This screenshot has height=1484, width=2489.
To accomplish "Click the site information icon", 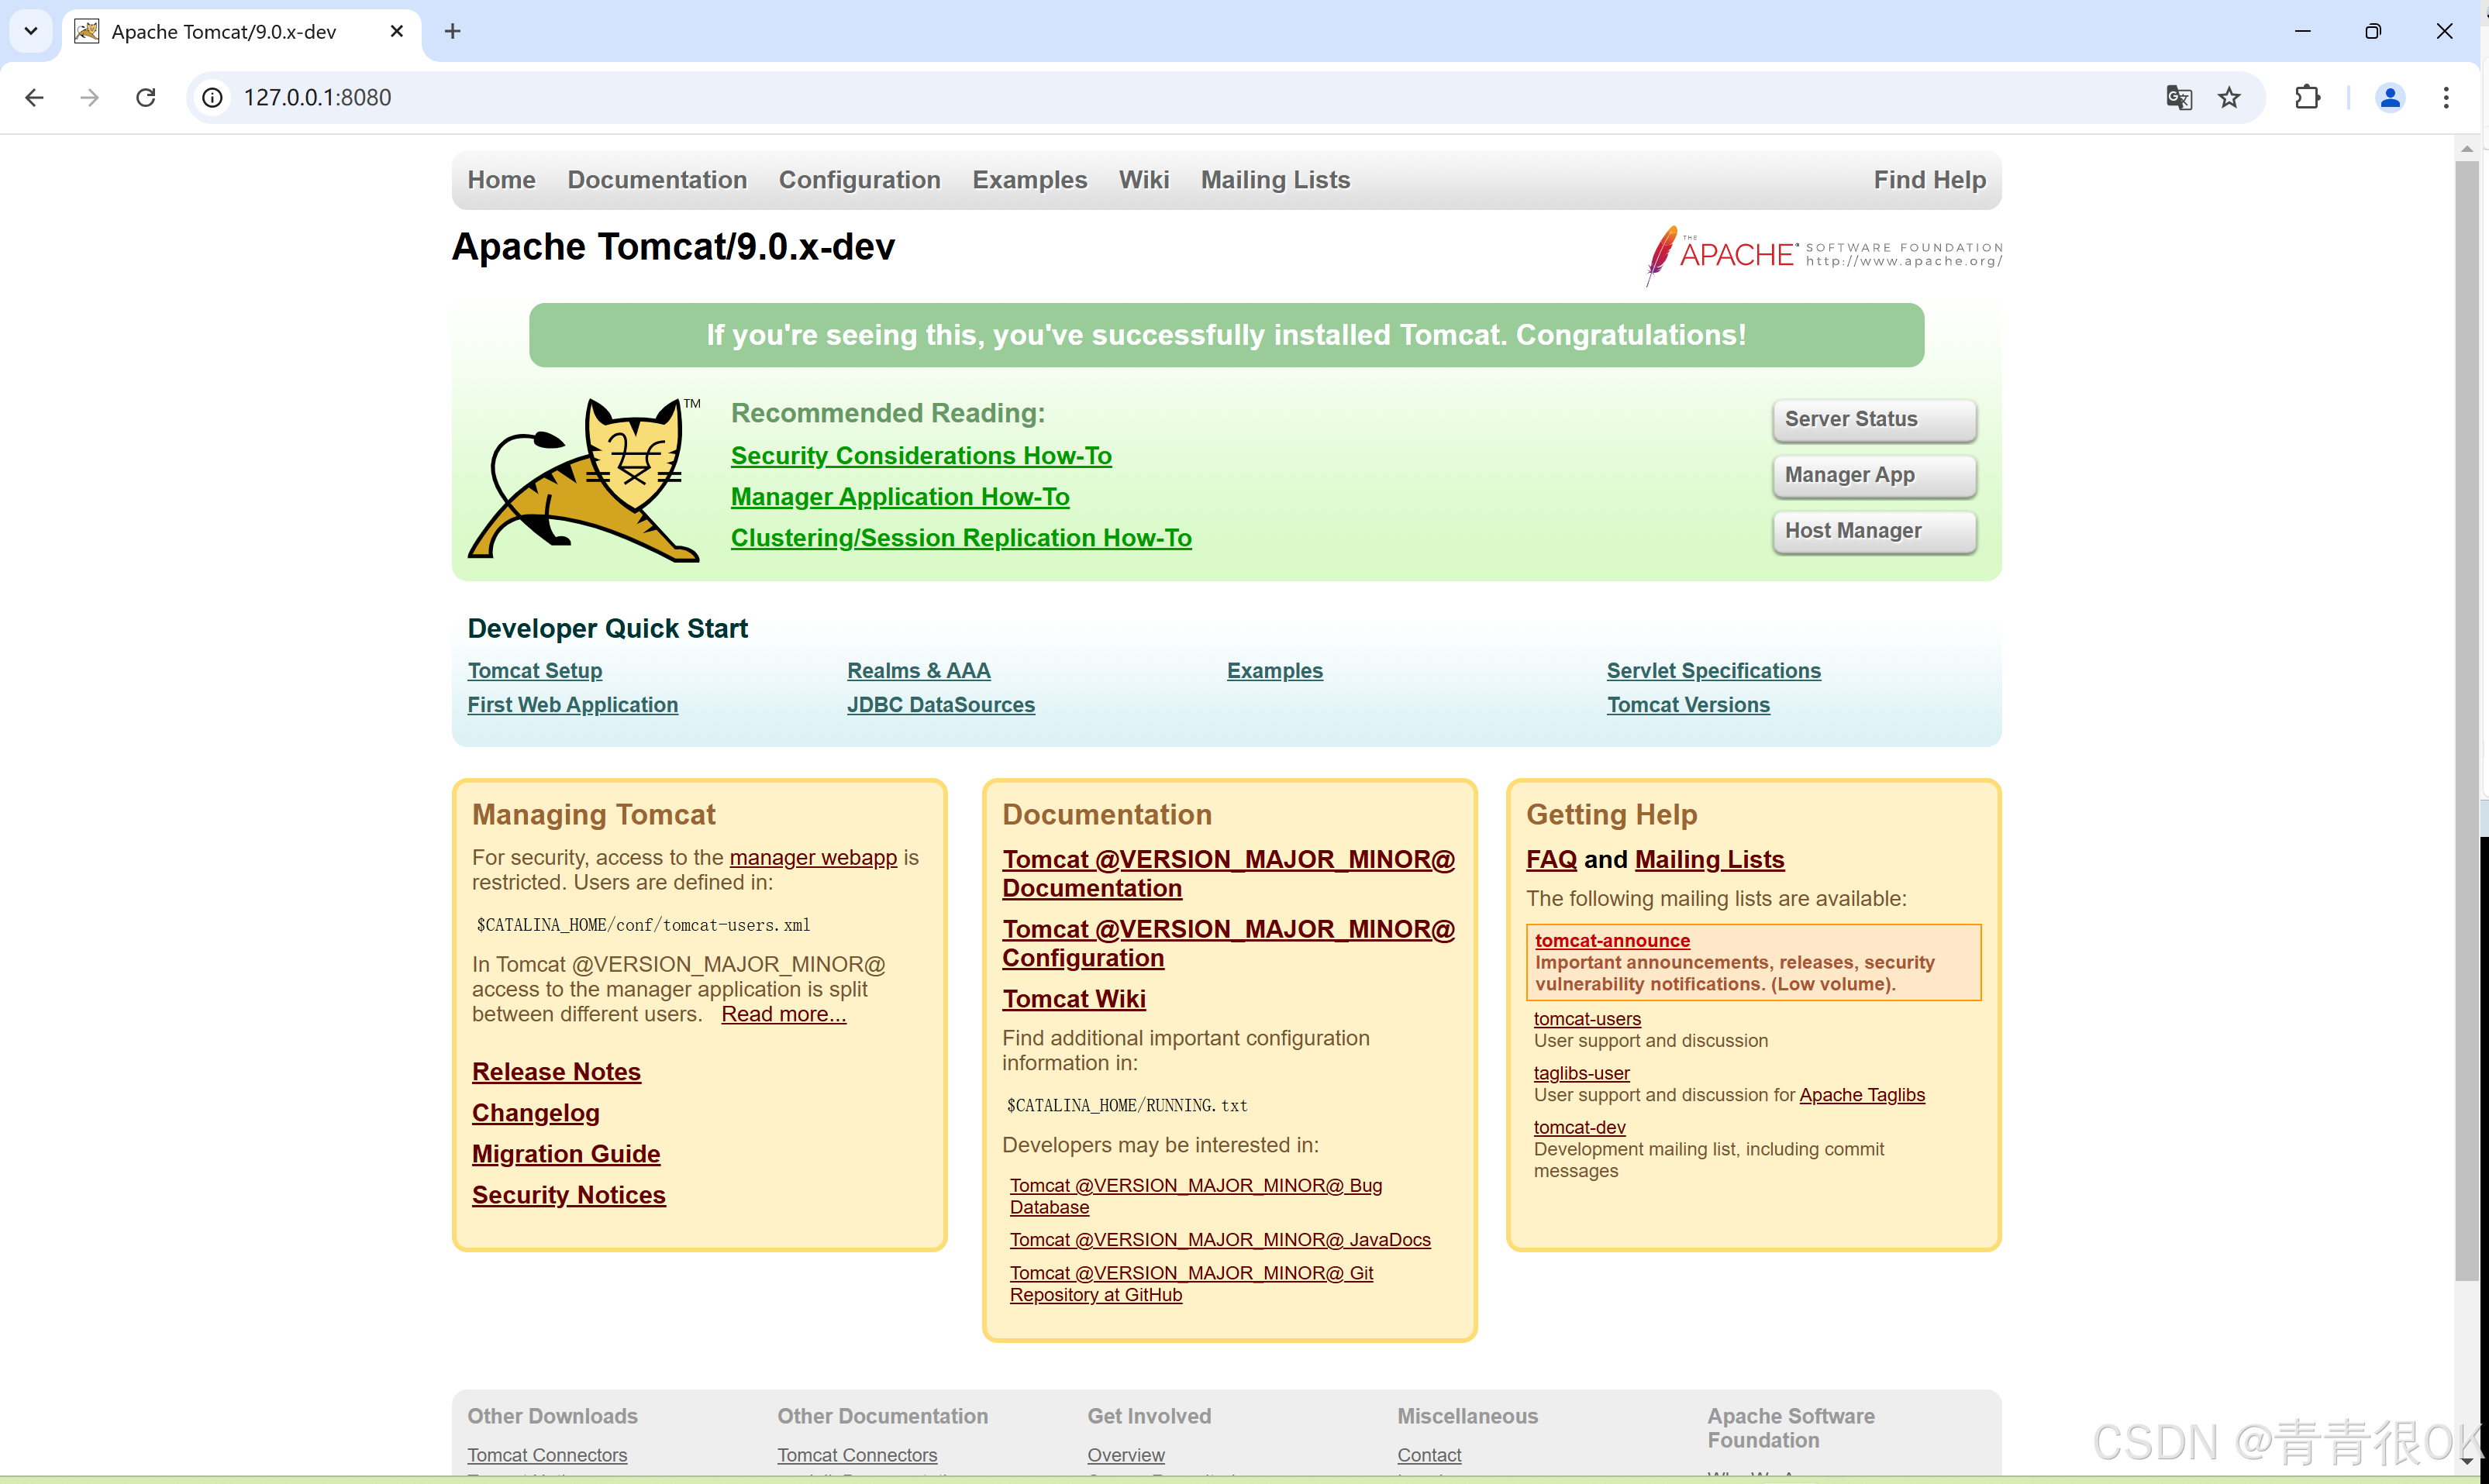I will click(211, 97).
